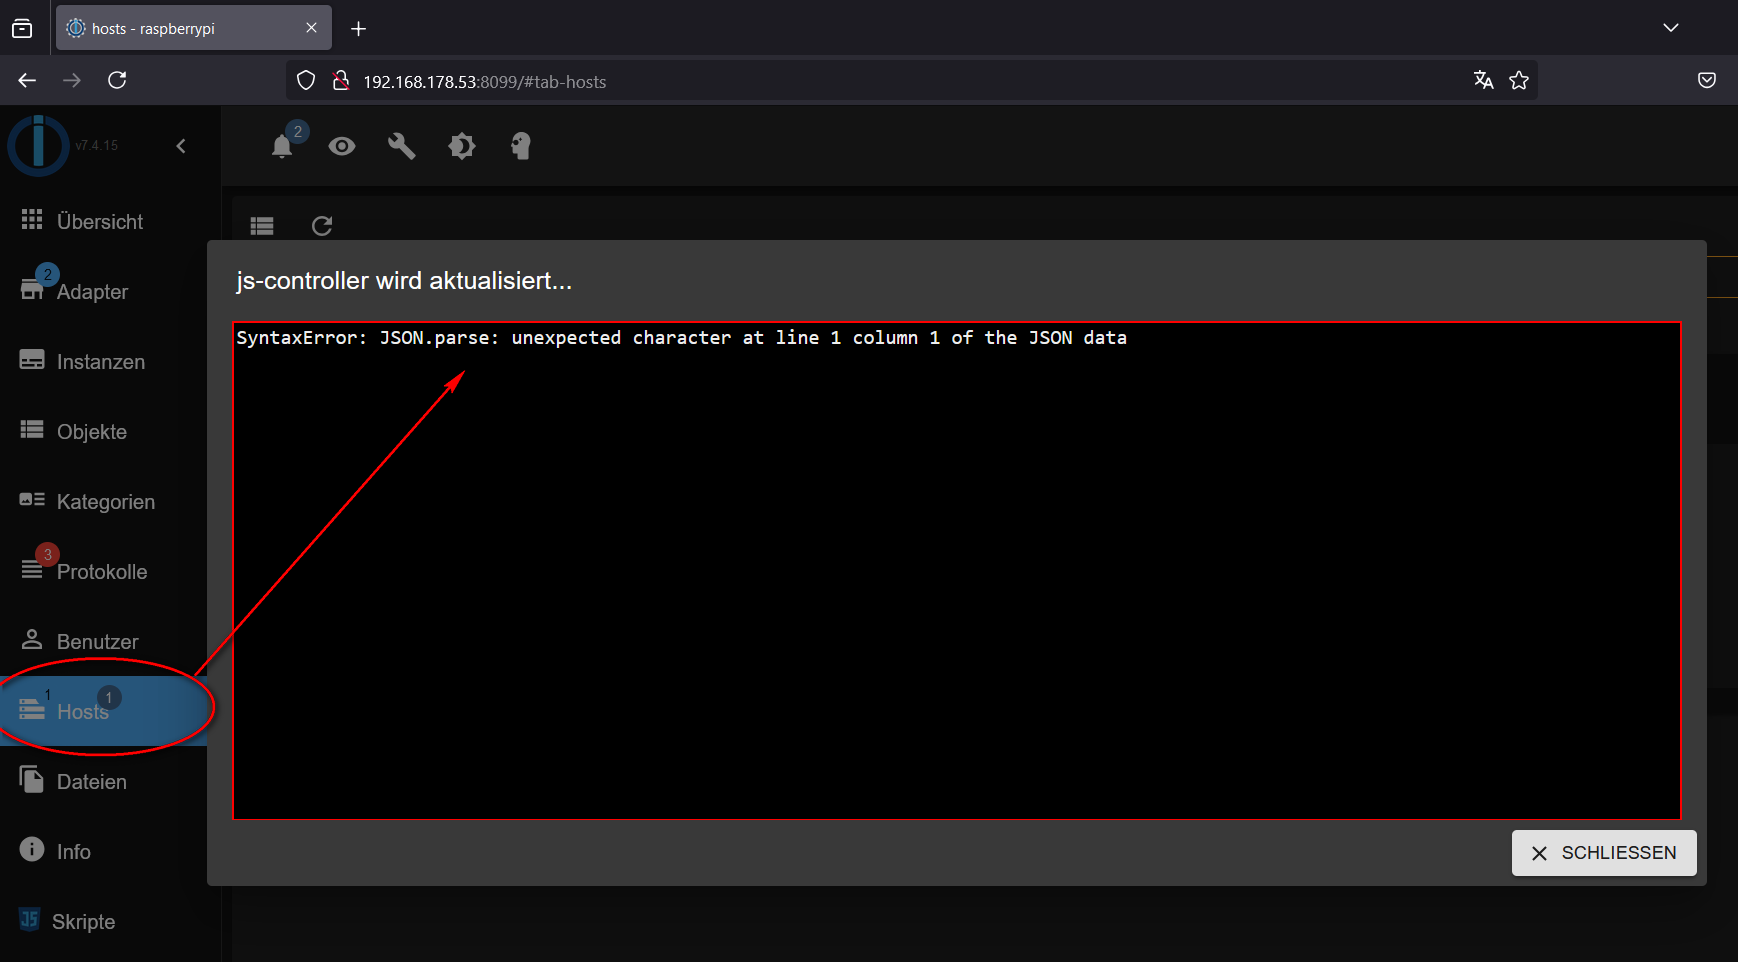Click the SCHLIESSEN button

click(1604, 853)
